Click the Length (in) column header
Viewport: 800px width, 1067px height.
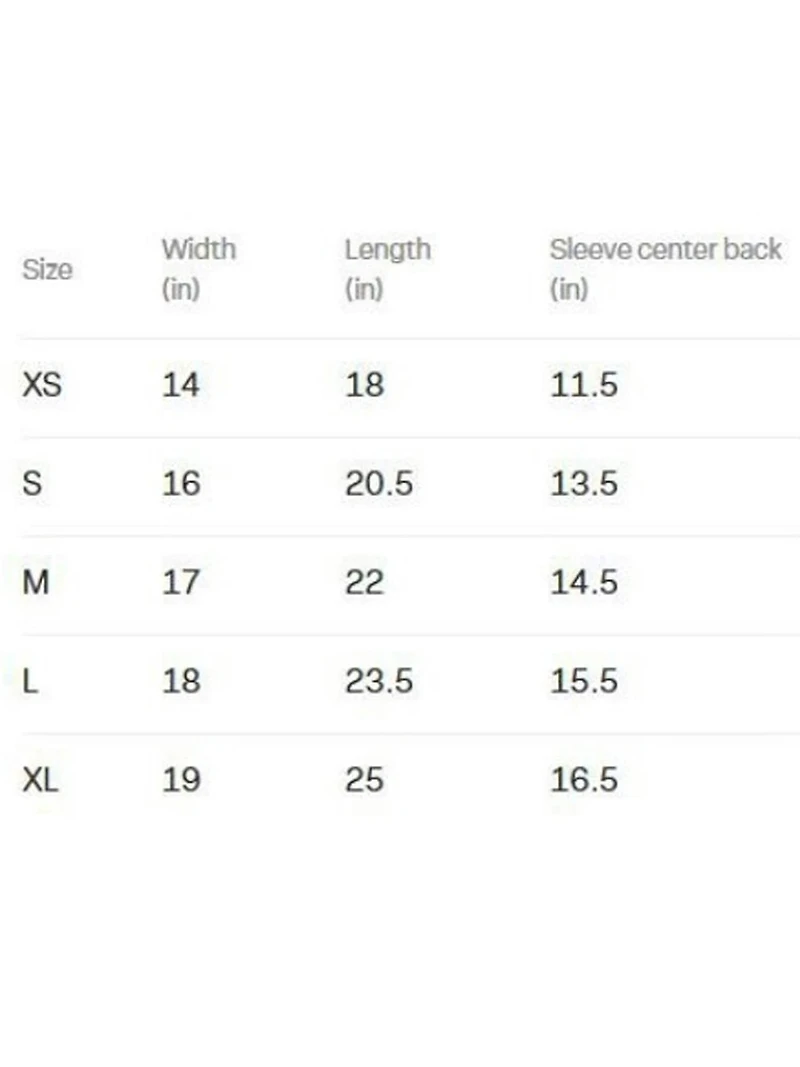click(387, 268)
